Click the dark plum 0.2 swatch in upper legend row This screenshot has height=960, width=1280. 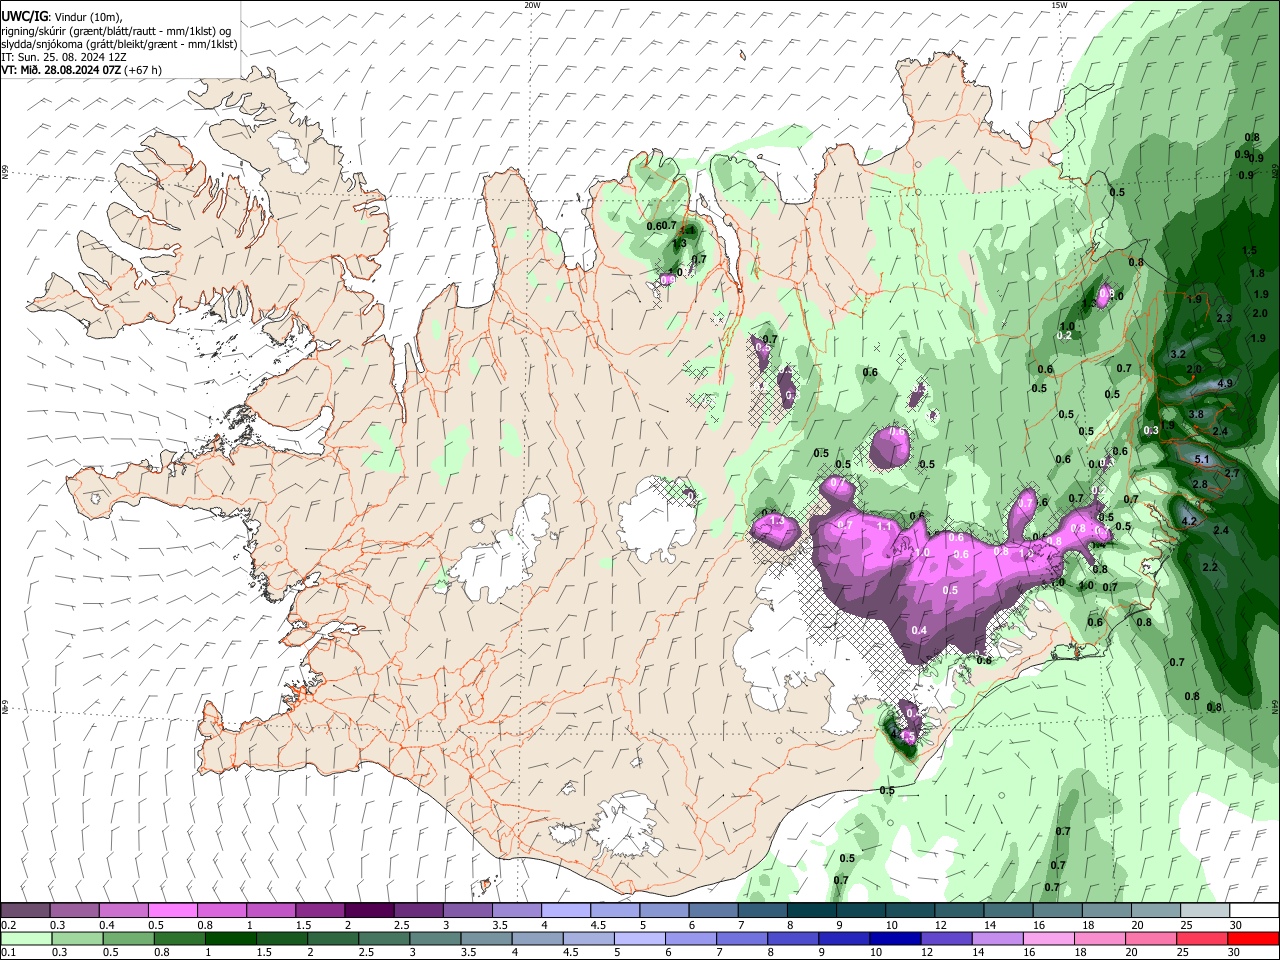tap(25, 910)
